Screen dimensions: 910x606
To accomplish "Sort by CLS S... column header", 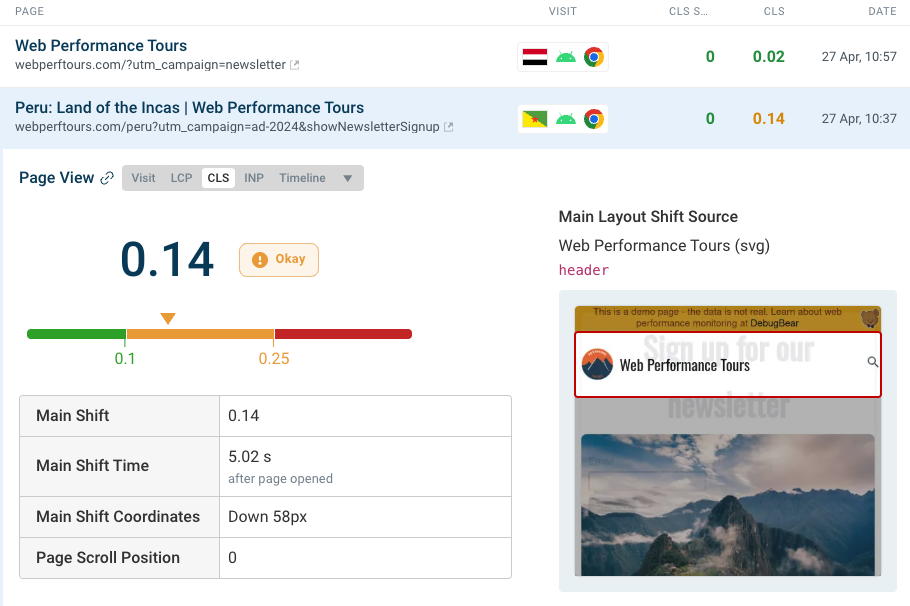I will click(688, 12).
